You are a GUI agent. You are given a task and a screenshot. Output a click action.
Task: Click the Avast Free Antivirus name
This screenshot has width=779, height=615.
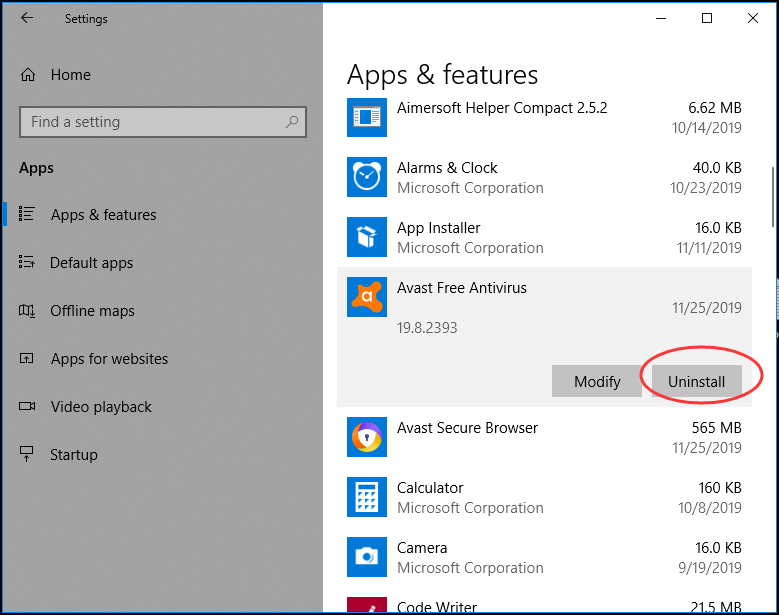462,288
